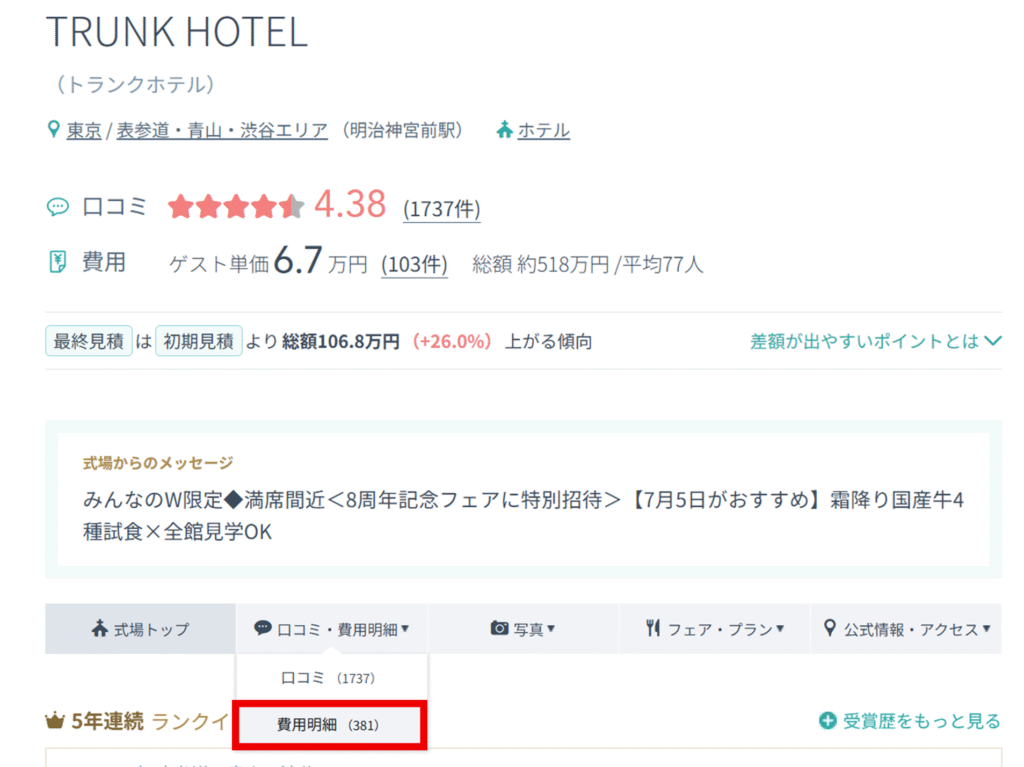Screen dimensions: 1024x767
Task: Click the plus icon beside 受賞歴をもっと見る
Action: tap(827, 721)
